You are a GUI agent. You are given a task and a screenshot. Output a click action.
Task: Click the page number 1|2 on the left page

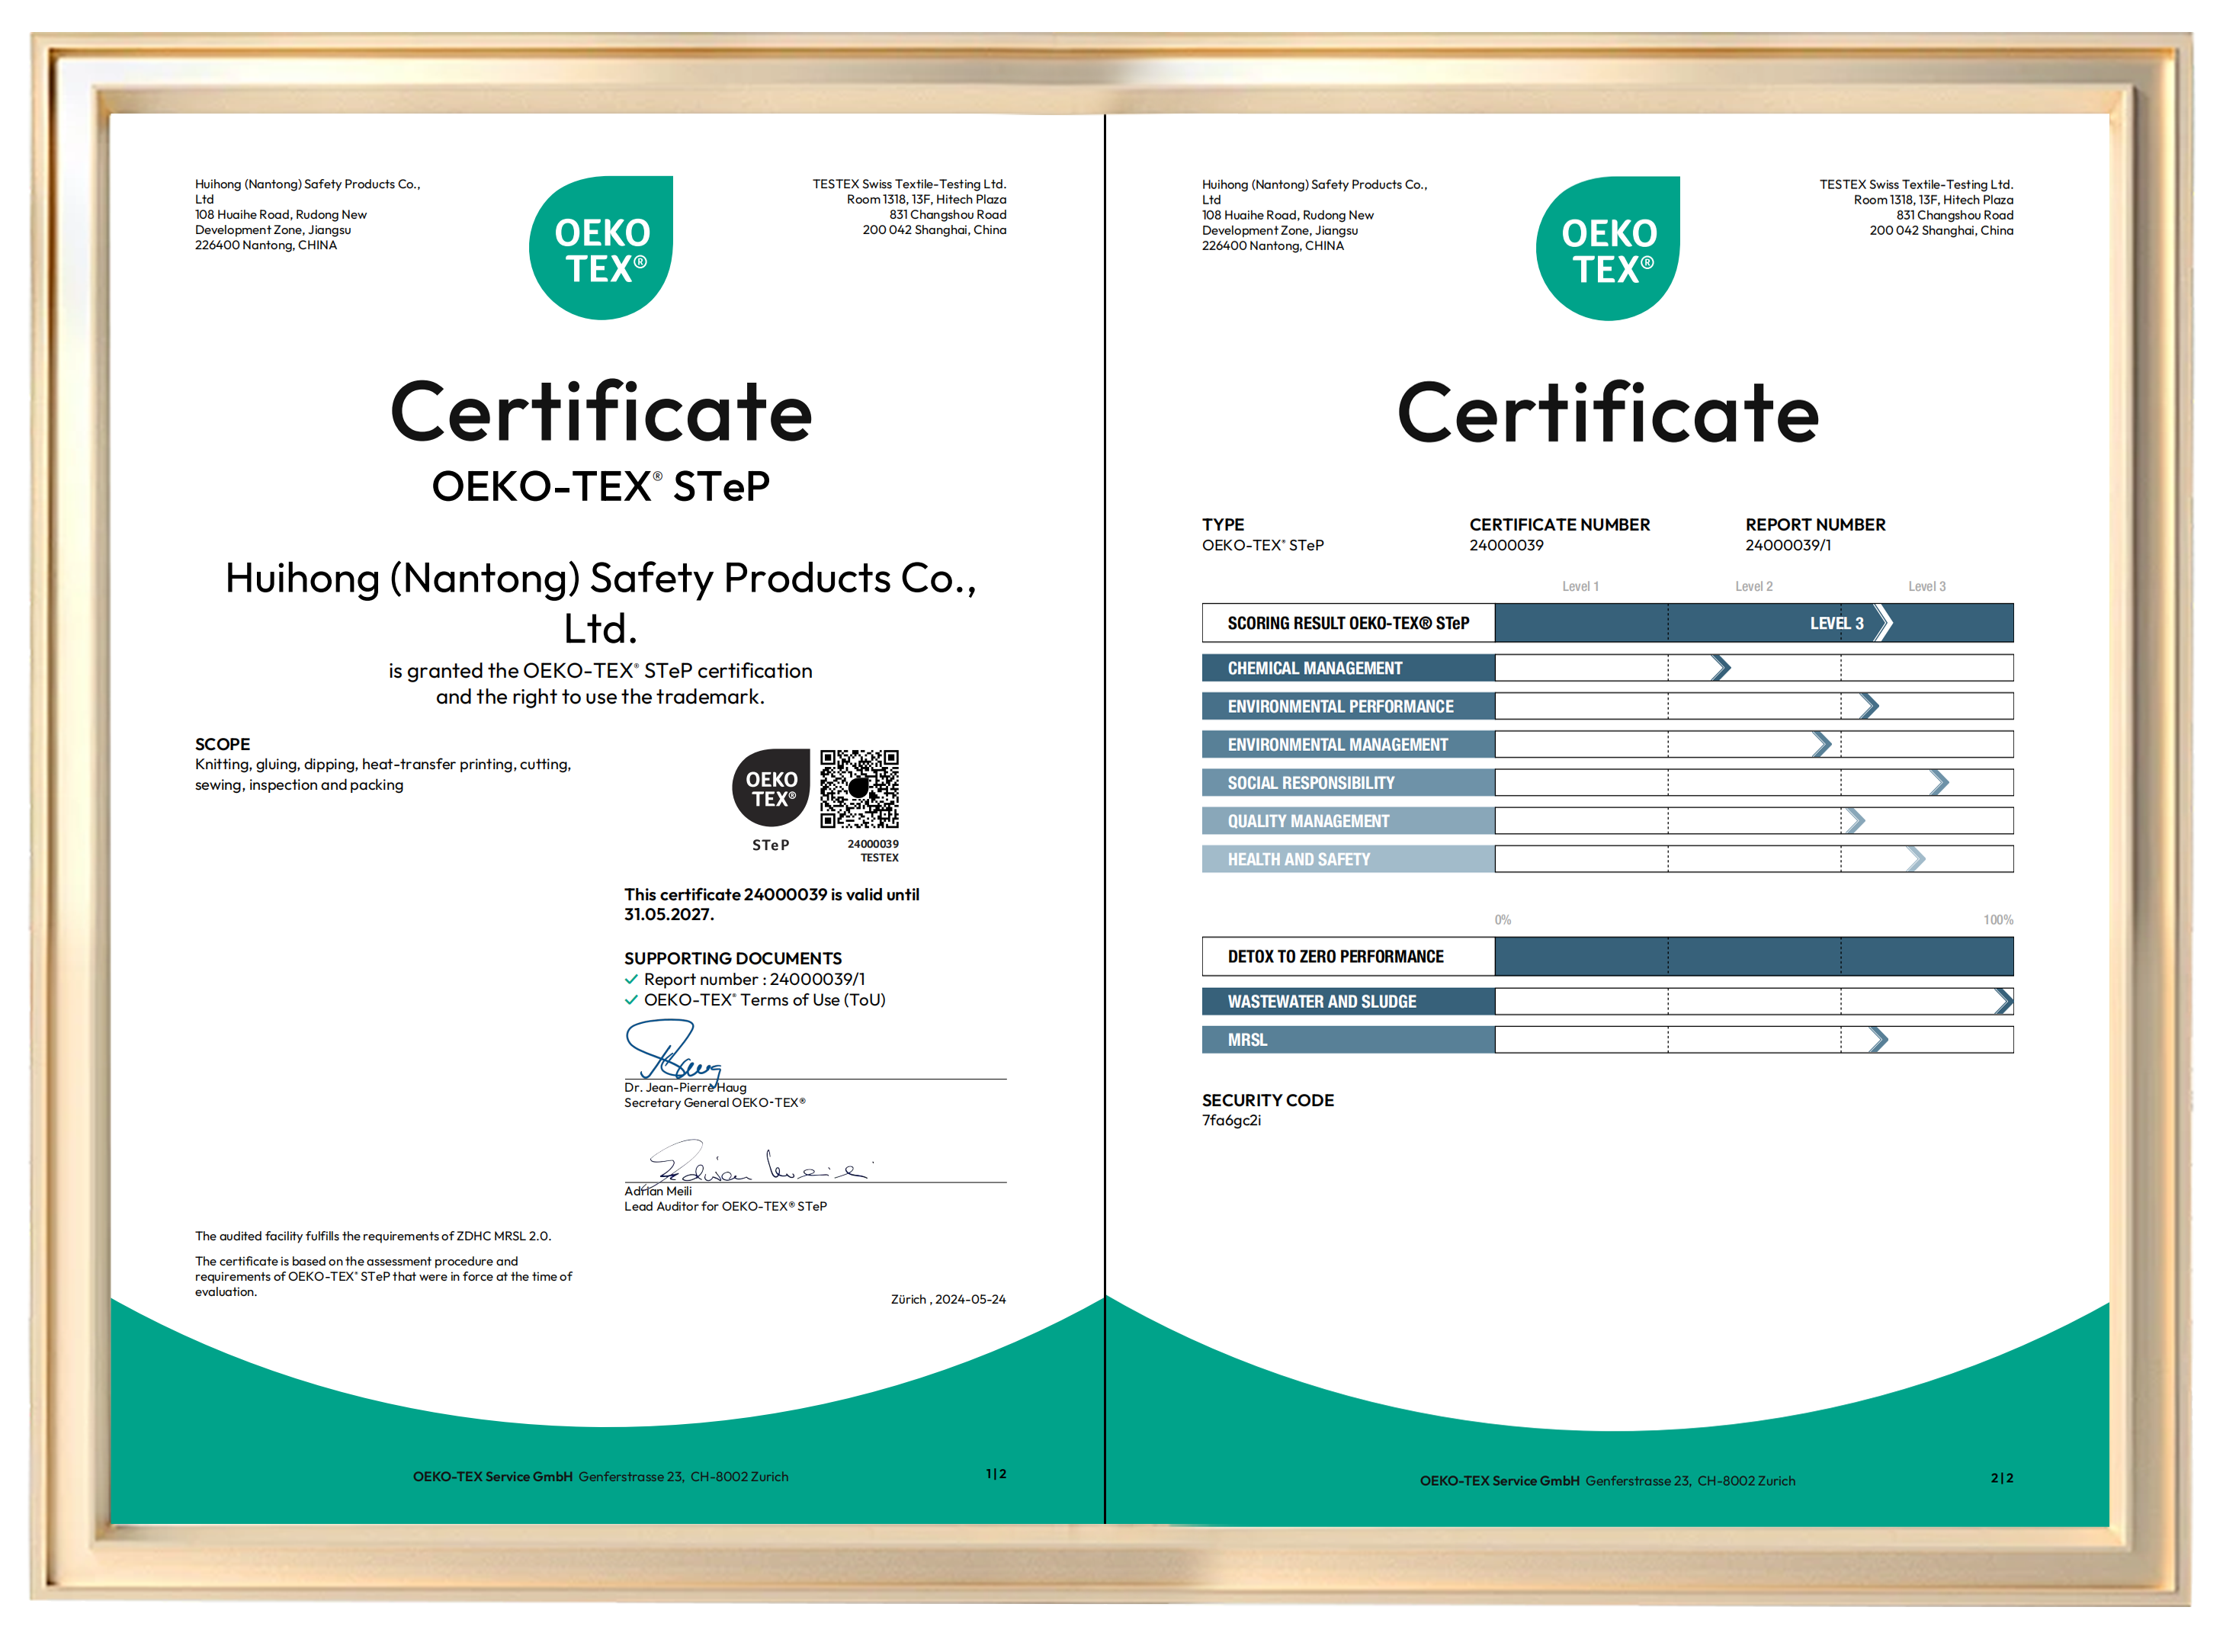click(996, 1474)
